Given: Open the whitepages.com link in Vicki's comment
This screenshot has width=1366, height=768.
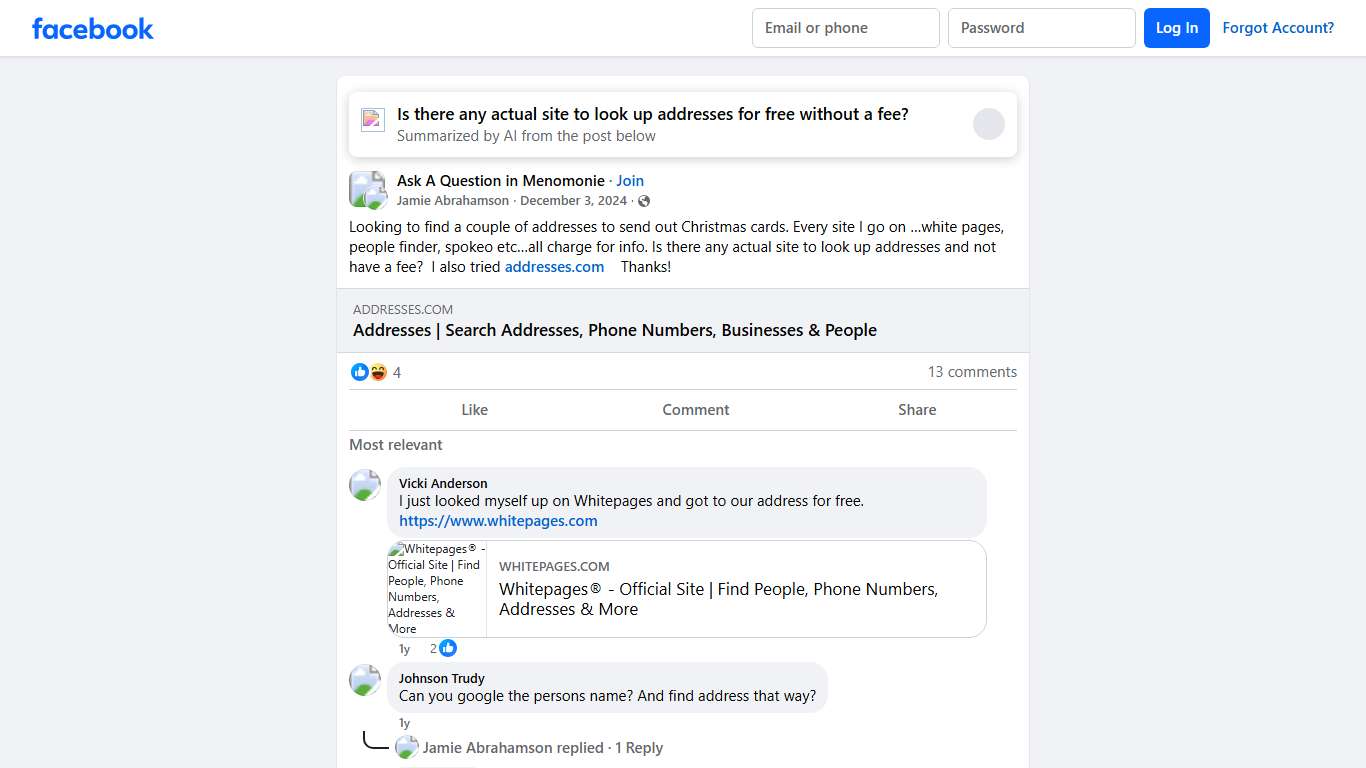Looking at the screenshot, I should point(498,521).
